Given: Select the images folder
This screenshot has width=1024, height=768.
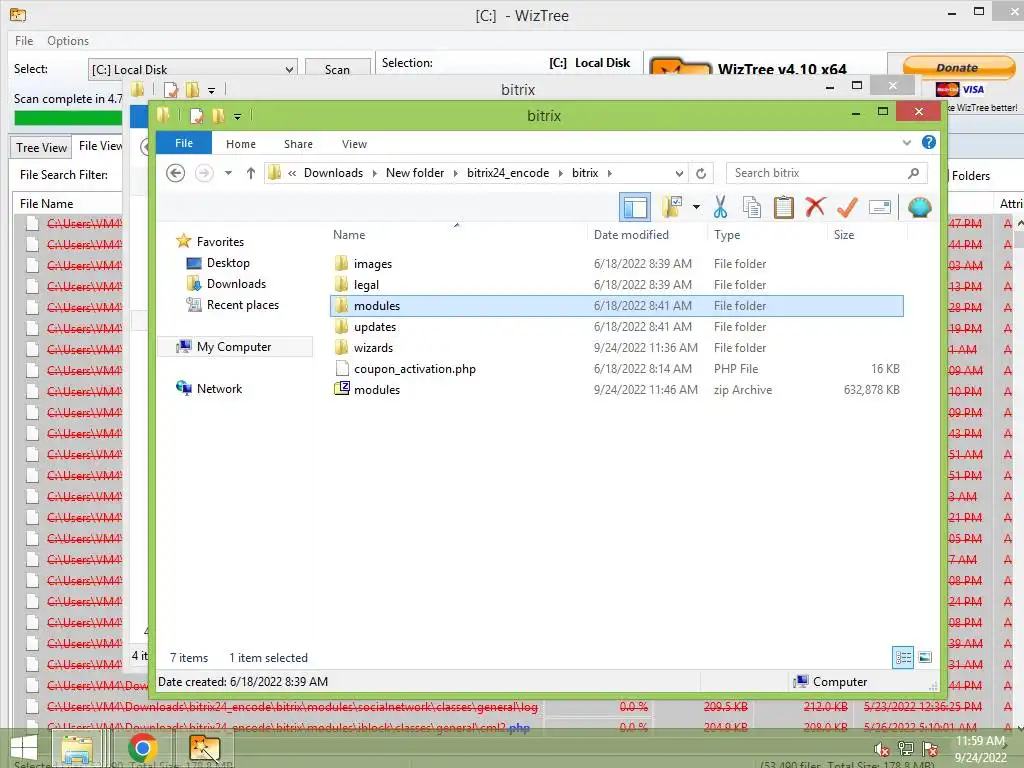Looking at the screenshot, I should tap(616, 264).
